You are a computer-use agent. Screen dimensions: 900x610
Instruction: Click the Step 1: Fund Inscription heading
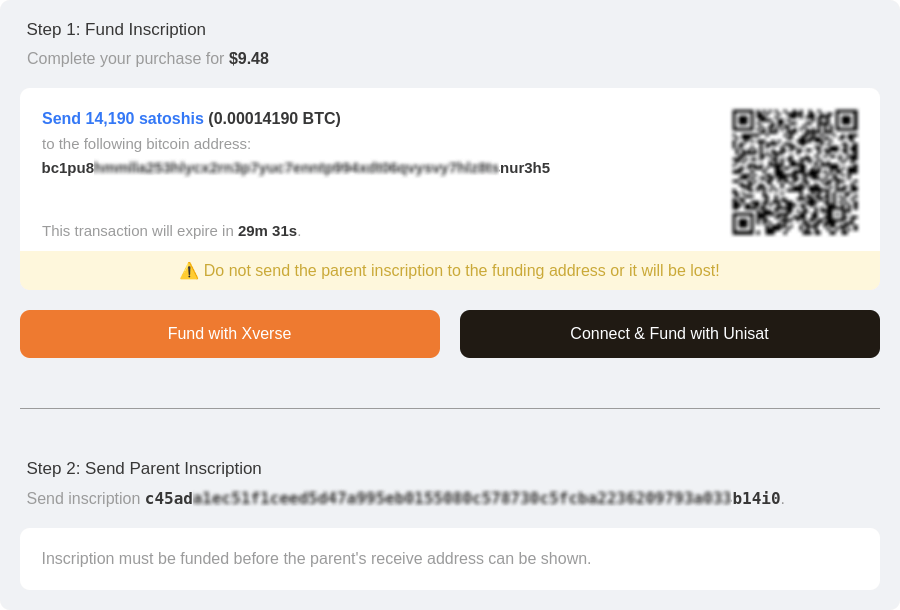pos(116,30)
